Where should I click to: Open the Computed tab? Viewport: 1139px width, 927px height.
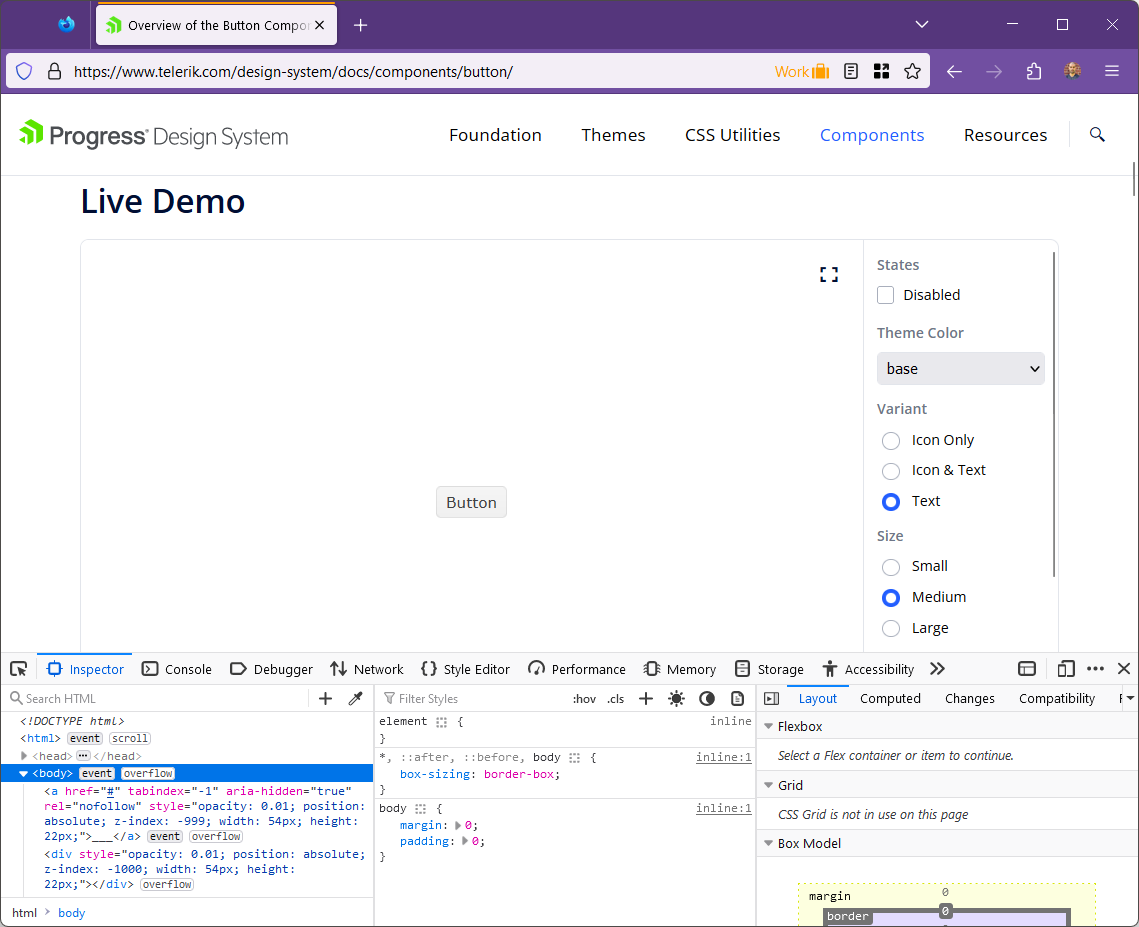click(890, 699)
